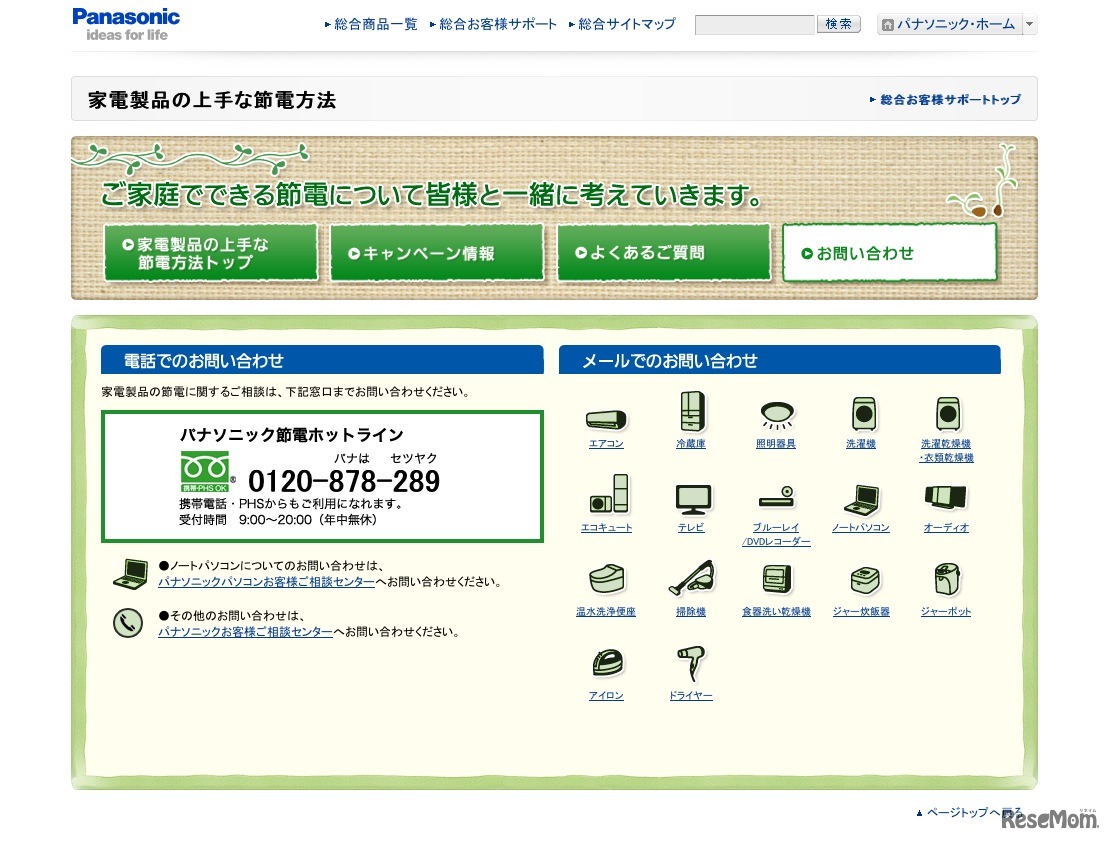This screenshot has height=842, width=1112.
Task: Choose the washing machine (洗濯機) icon
Action: pyautogui.click(x=861, y=414)
